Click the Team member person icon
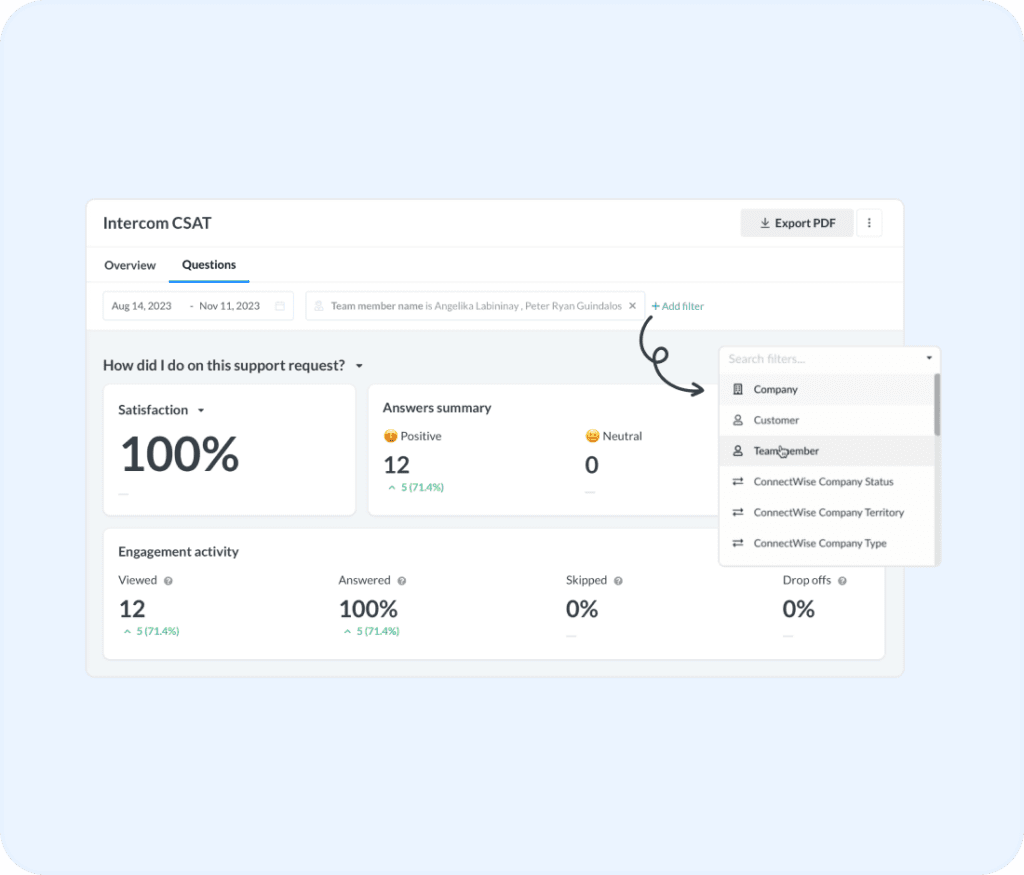 pyautogui.click(x=739, y=451)
